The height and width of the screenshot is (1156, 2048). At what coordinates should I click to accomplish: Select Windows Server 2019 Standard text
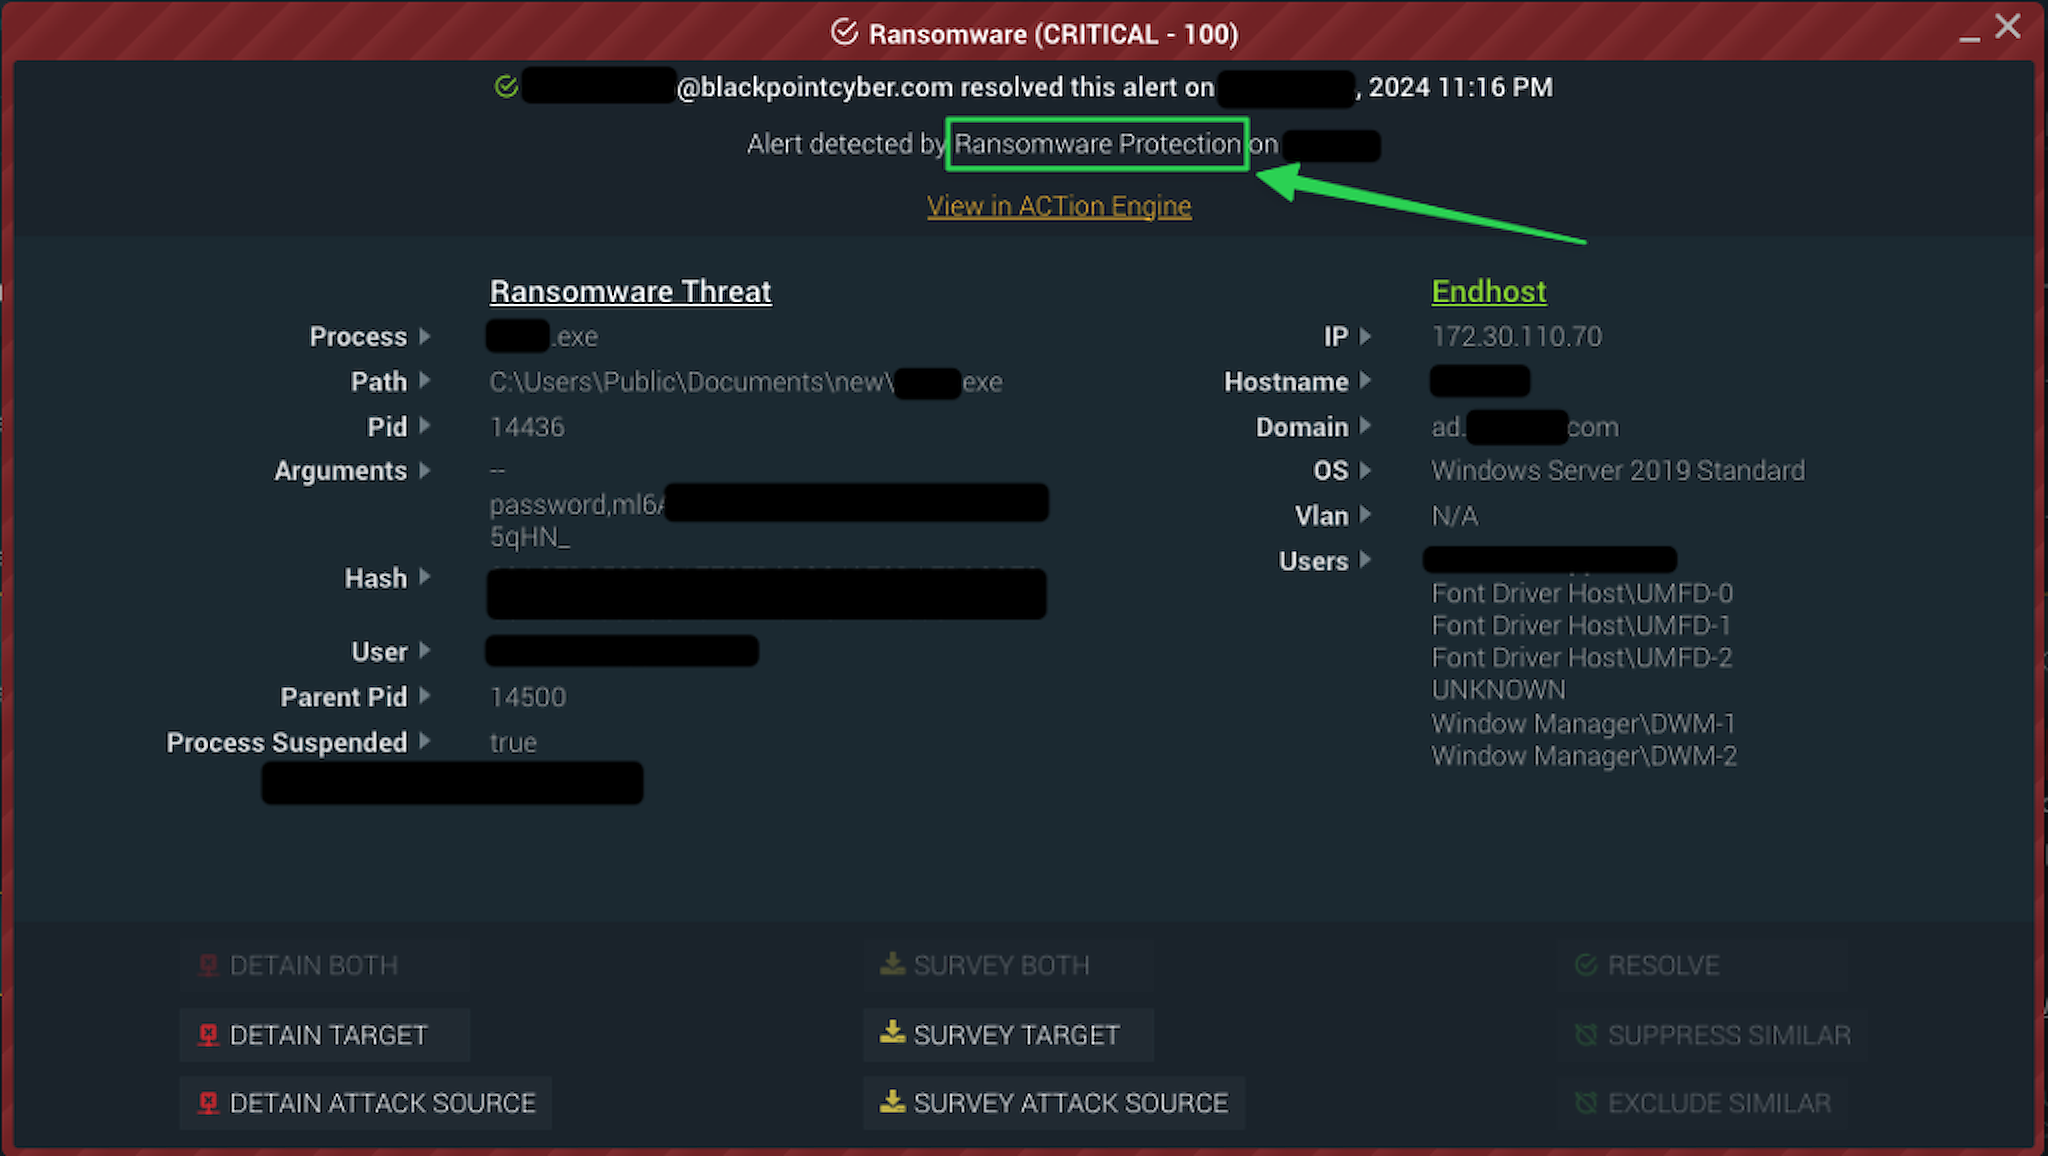coord(1618,471)
